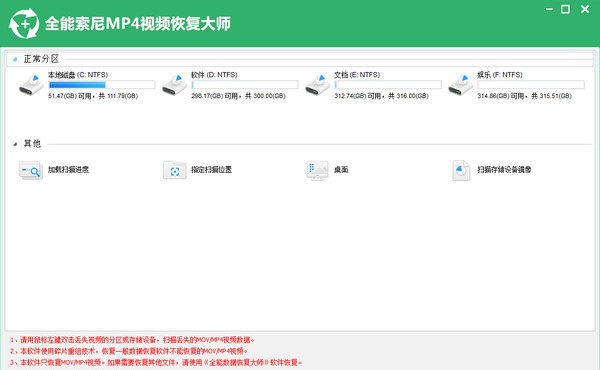The height and width of the screenshot is (370, 600).
Task: Click the 本地磁盘 (C: NTFS) label
Action: (x=78, y=75)
